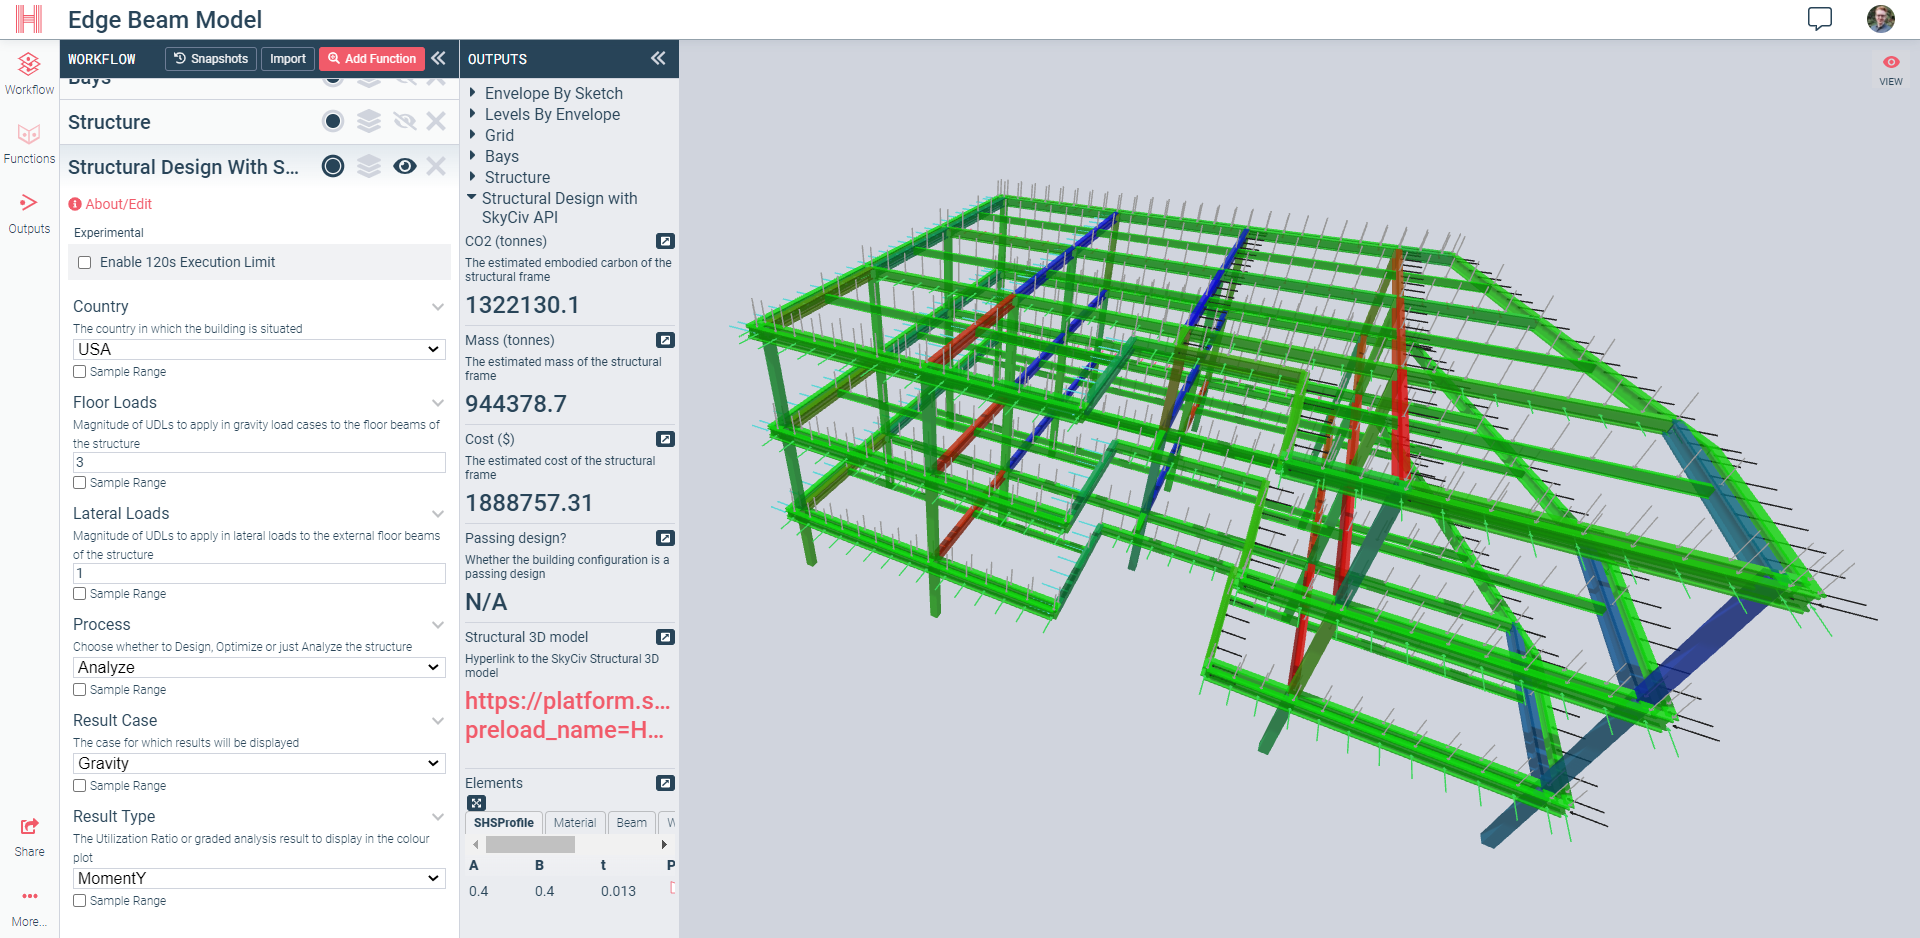Viewport: 1920px width, 938px height.
Task: Open the comments chat icon
Action: 1819,19
